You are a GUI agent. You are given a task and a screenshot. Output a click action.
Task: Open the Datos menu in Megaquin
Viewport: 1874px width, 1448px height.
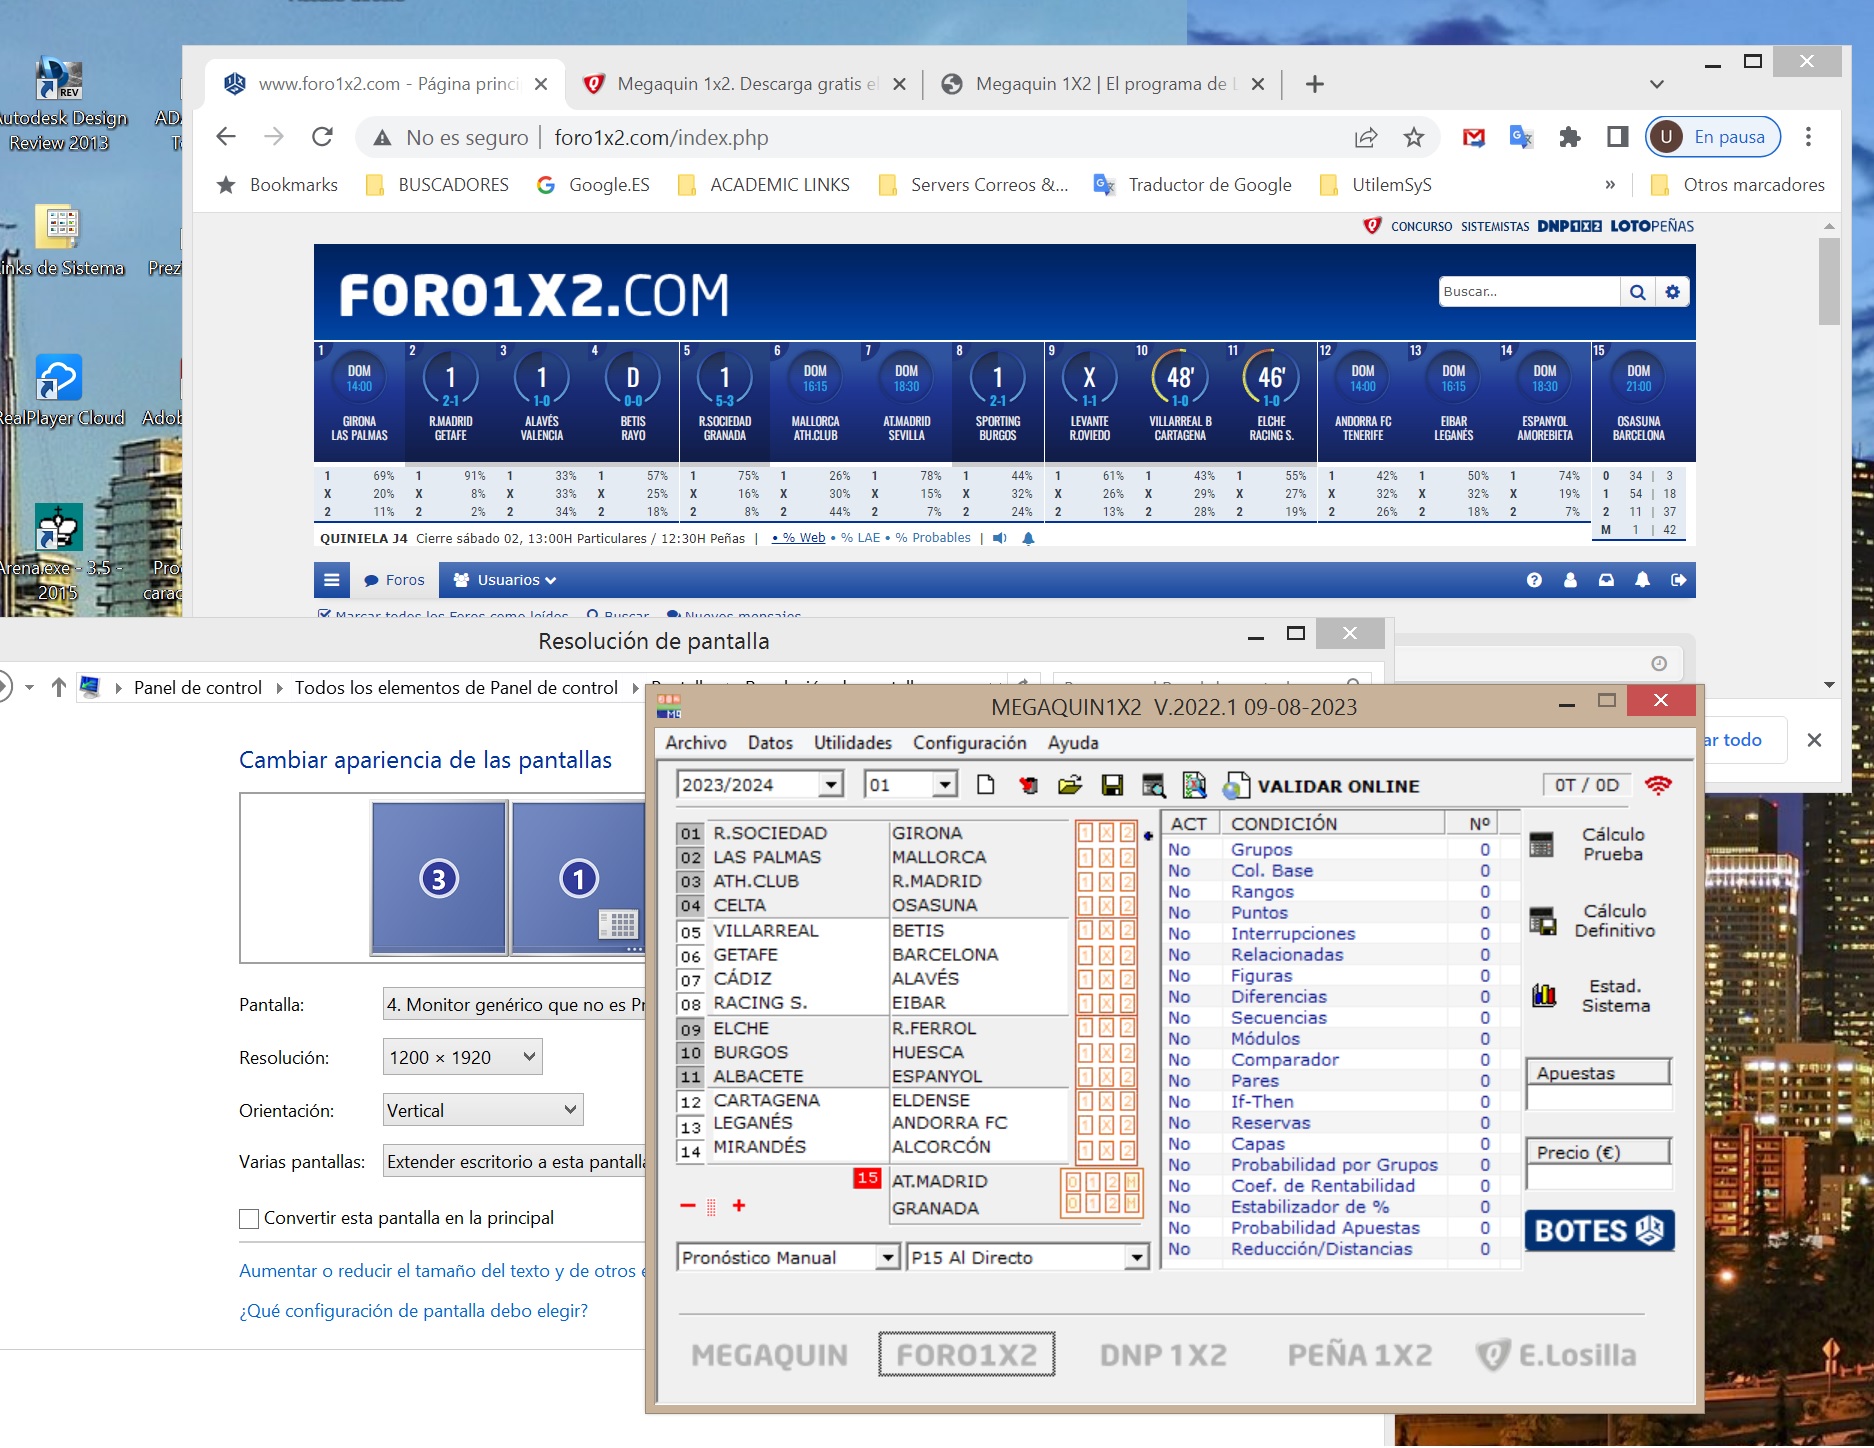click(770, 743)
